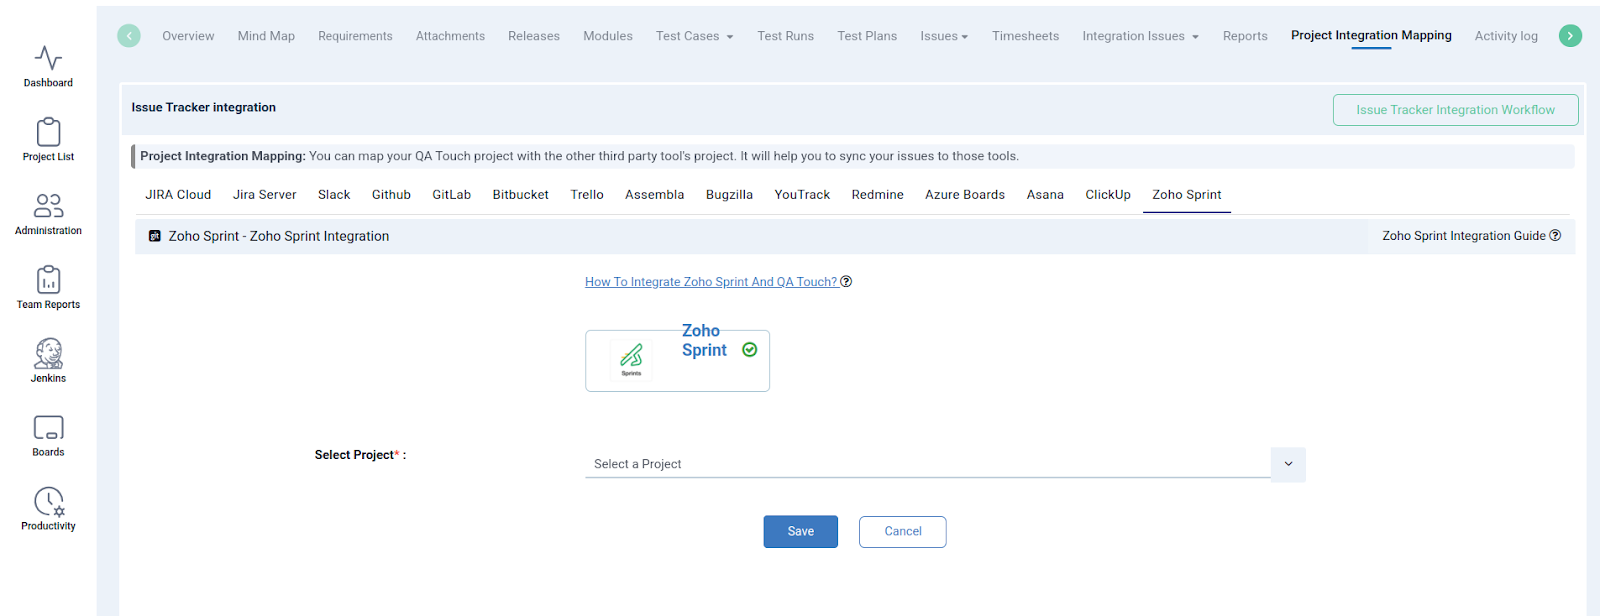
Task: Click the left green tab-scroll arrow
Action: coord(129,36)
